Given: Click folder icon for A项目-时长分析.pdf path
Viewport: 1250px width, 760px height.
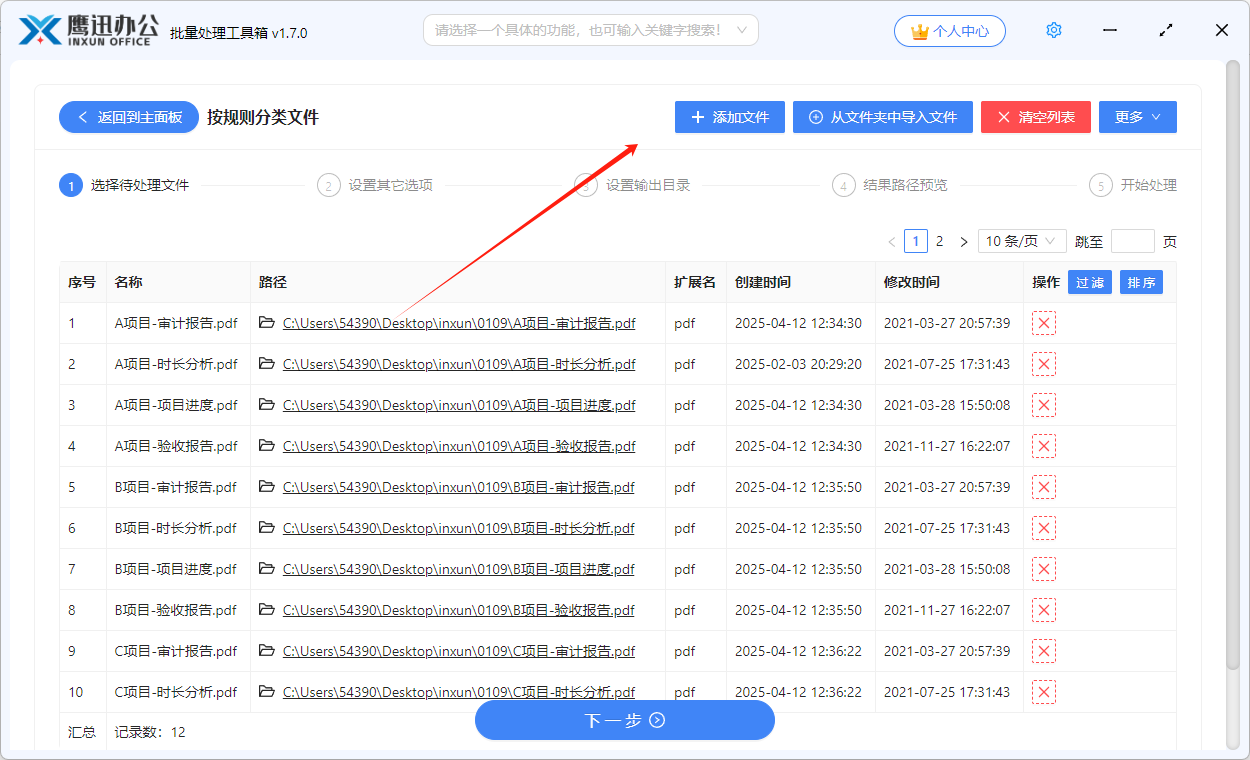Looking at the screenshot, I should pyautogui.click(x=266, y=364).
